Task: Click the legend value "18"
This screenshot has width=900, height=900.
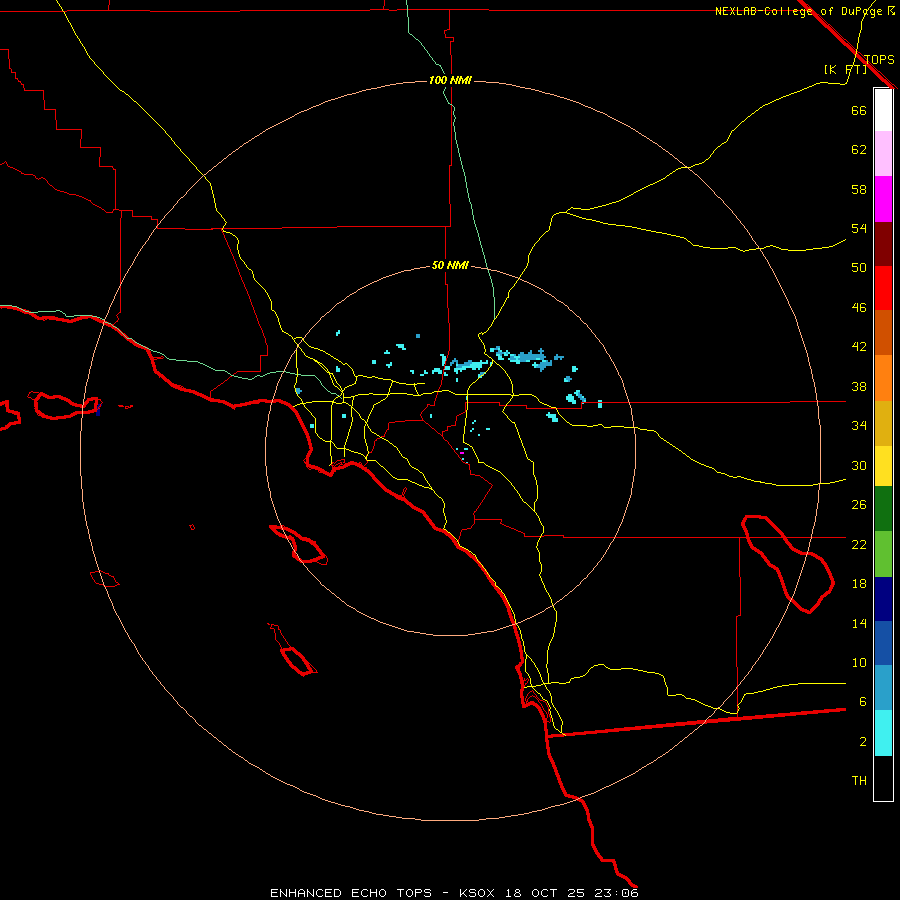Action: (x=859, y=584)
